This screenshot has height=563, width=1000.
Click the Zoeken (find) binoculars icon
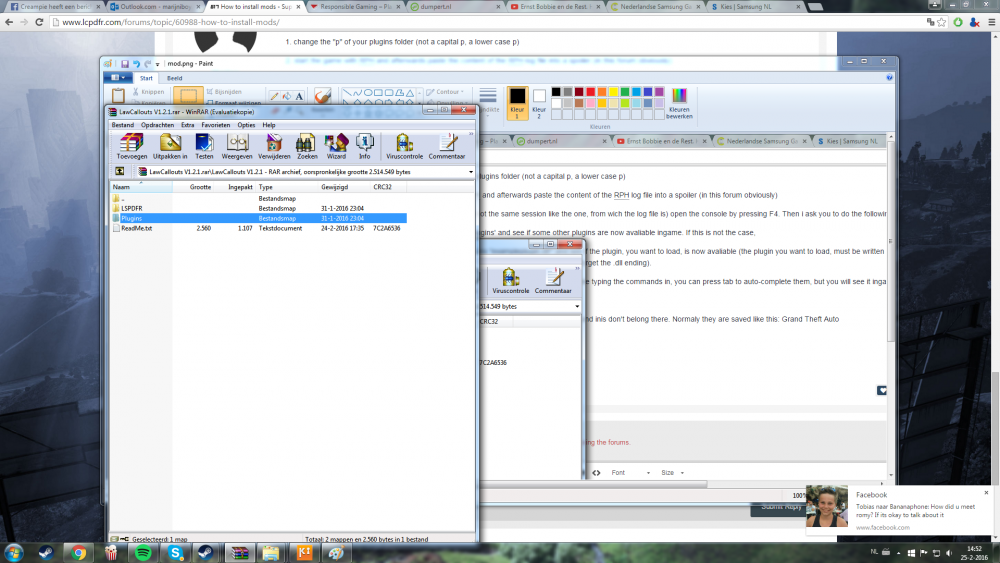pyautogui.click(x=307, y=146)
